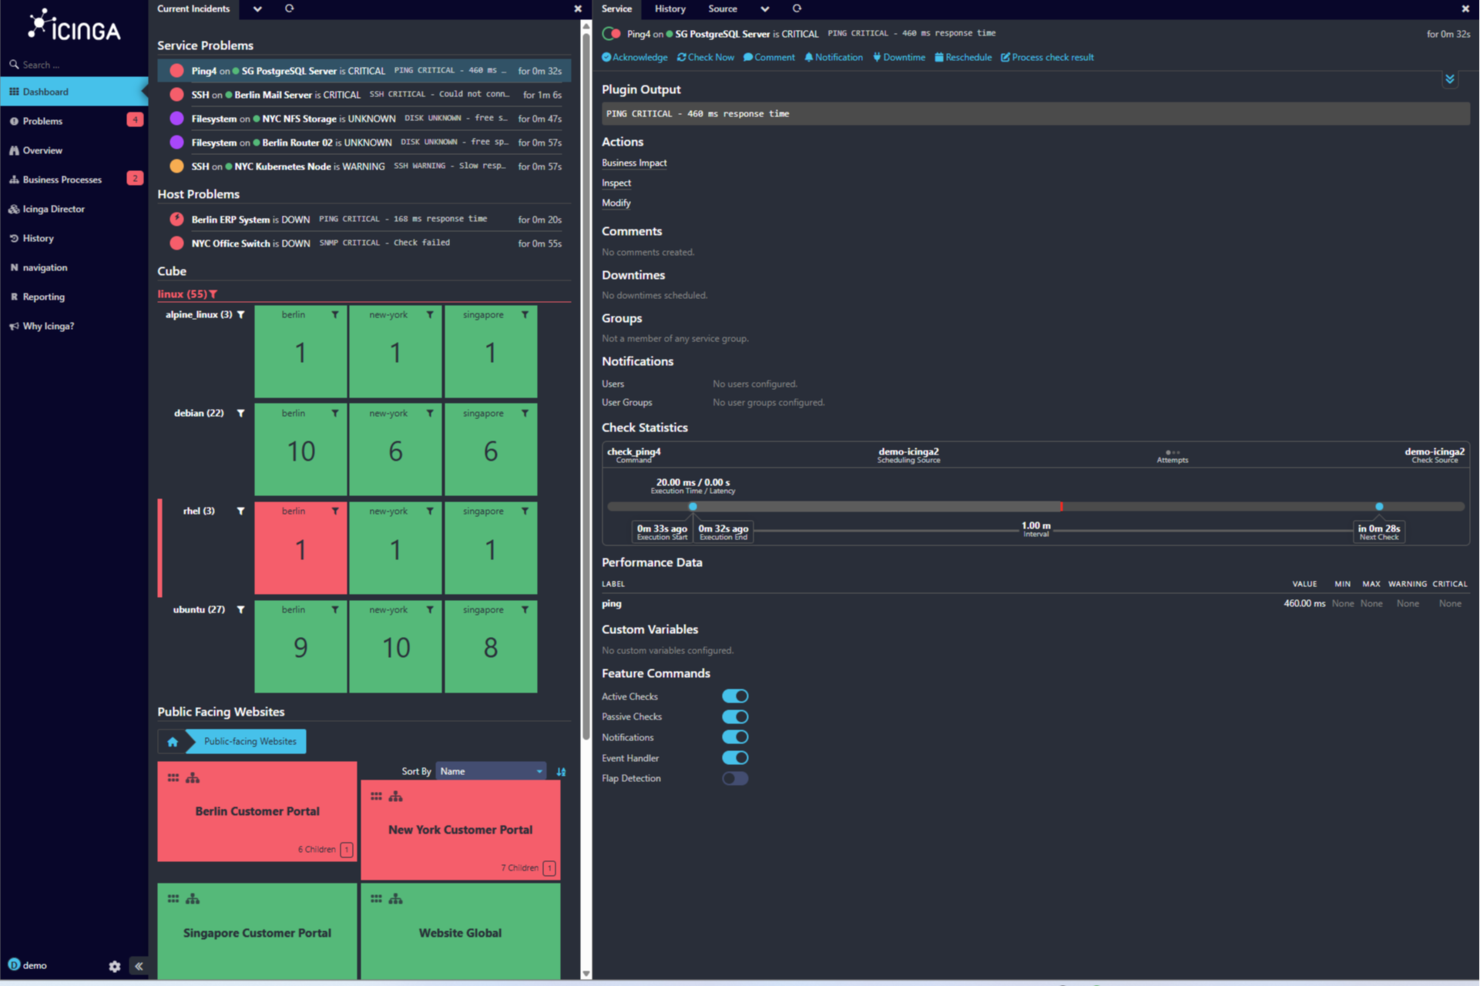1480x986 pixels.
Task: Toggle the Active Checks switch
Action: 735,696
